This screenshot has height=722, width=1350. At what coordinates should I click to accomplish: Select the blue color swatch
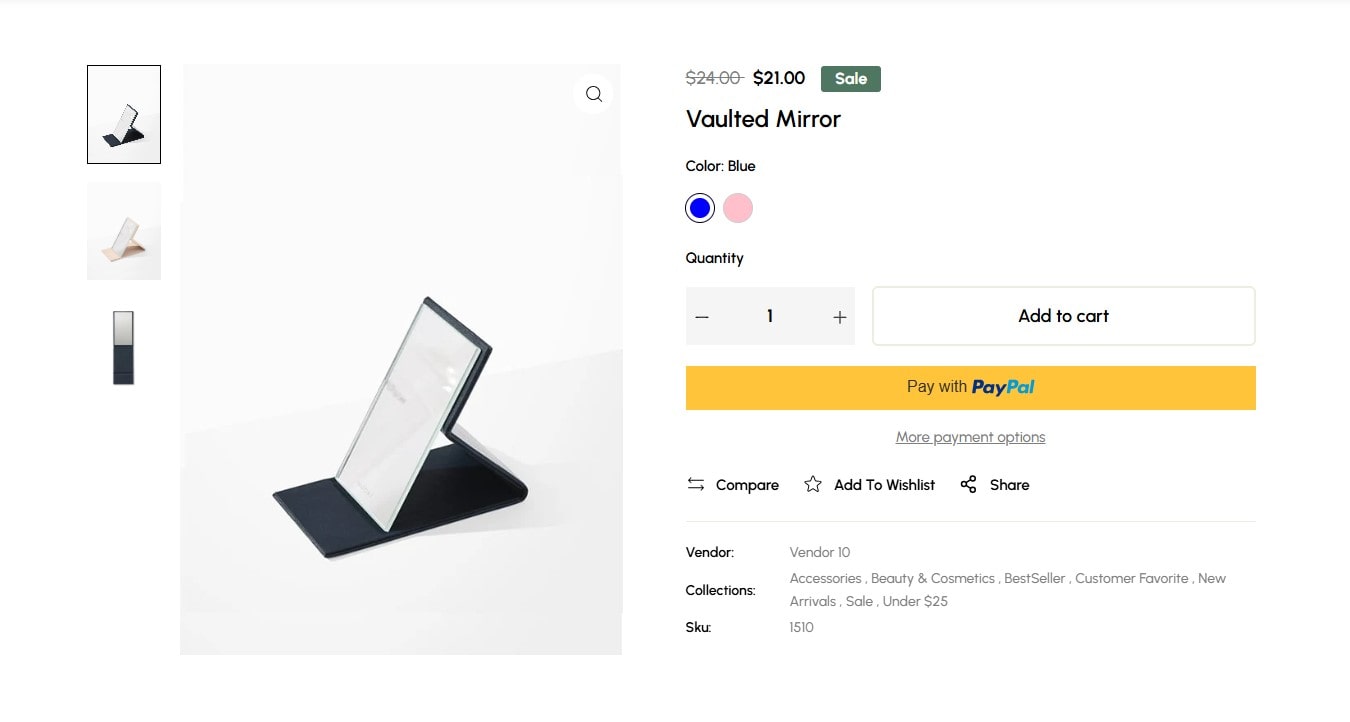[x=700, y=208]
